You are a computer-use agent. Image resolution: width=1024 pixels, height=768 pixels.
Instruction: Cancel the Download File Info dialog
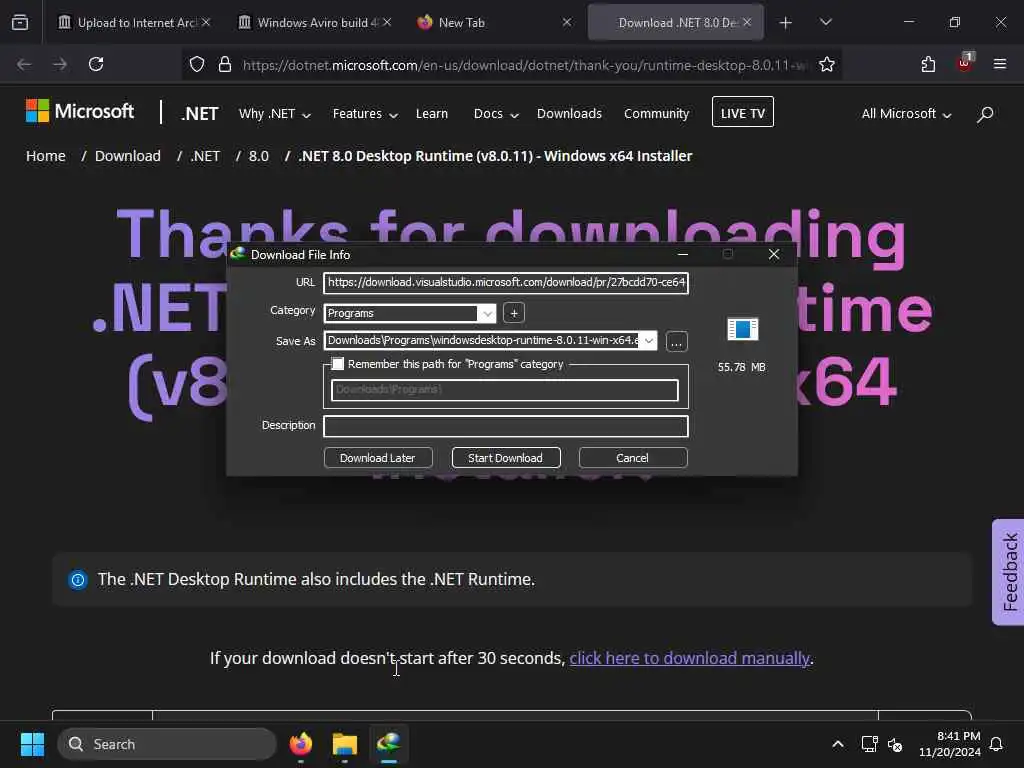click(x=632, y=458)
